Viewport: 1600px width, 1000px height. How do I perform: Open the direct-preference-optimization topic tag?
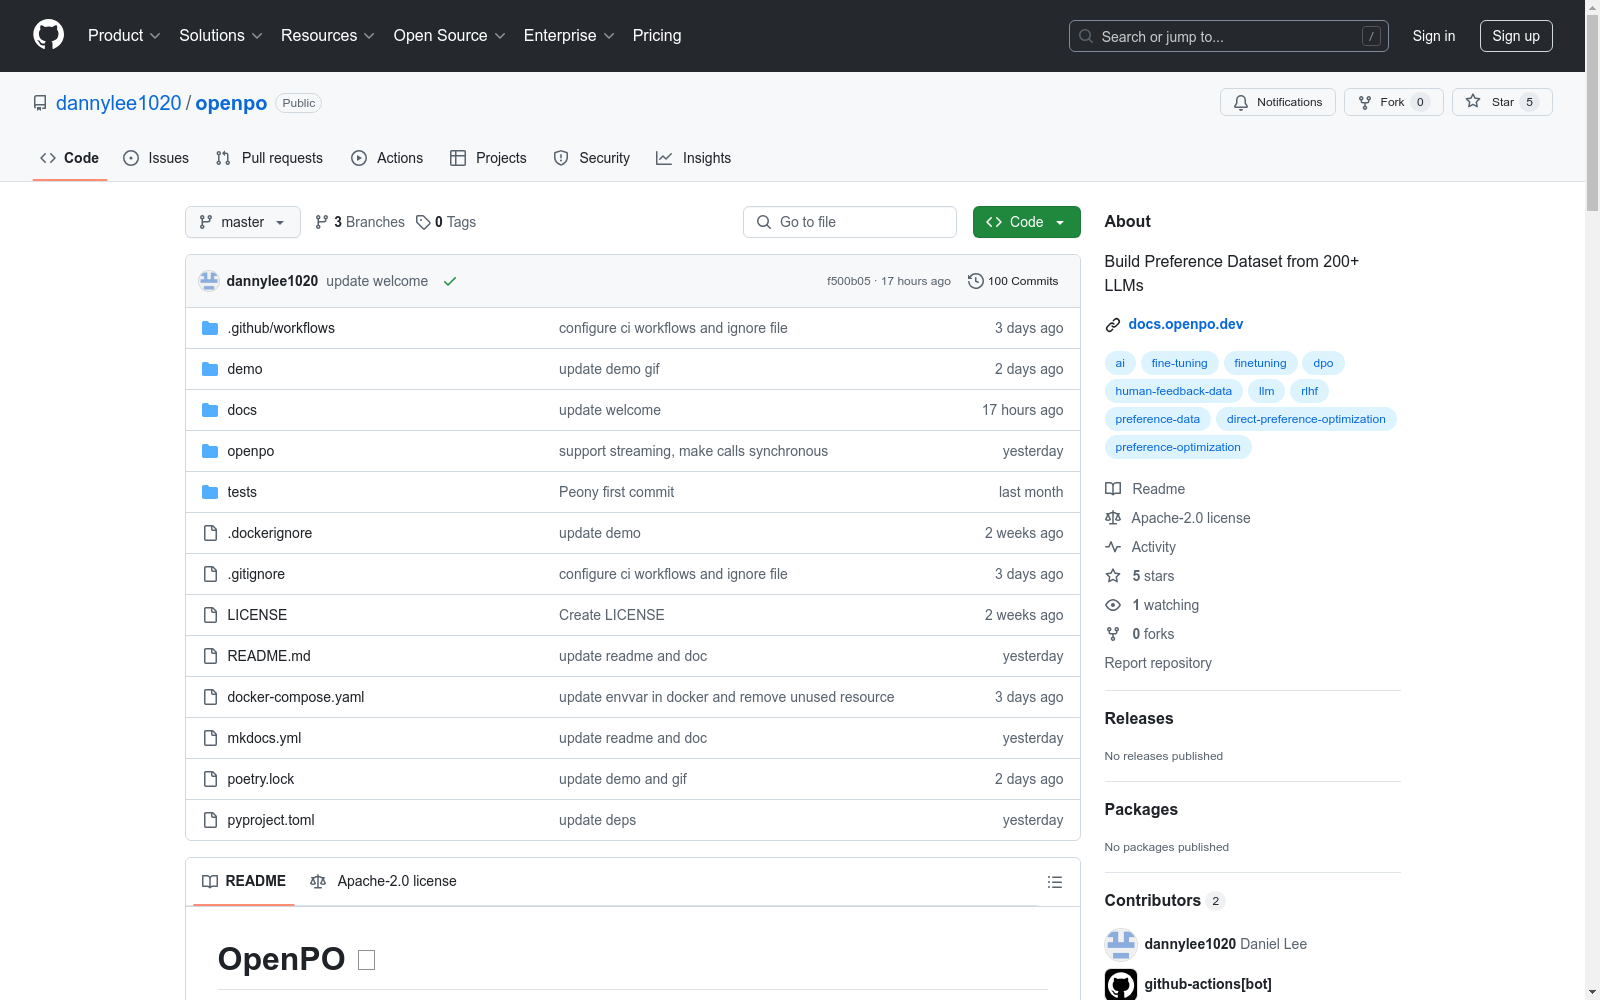click(x=1306, y=419)
